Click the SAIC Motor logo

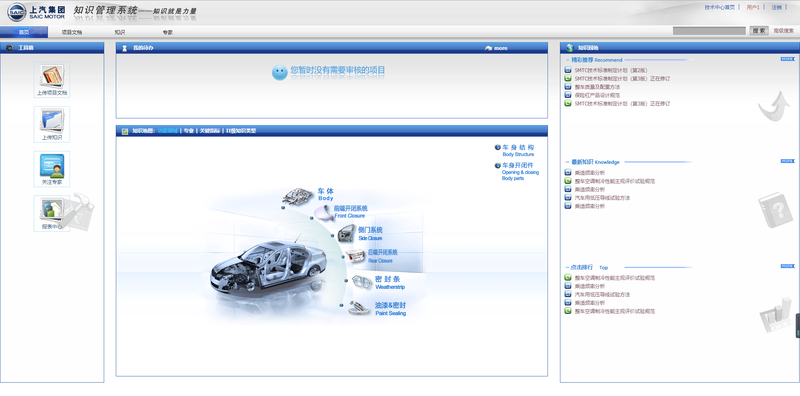(37, 12)
